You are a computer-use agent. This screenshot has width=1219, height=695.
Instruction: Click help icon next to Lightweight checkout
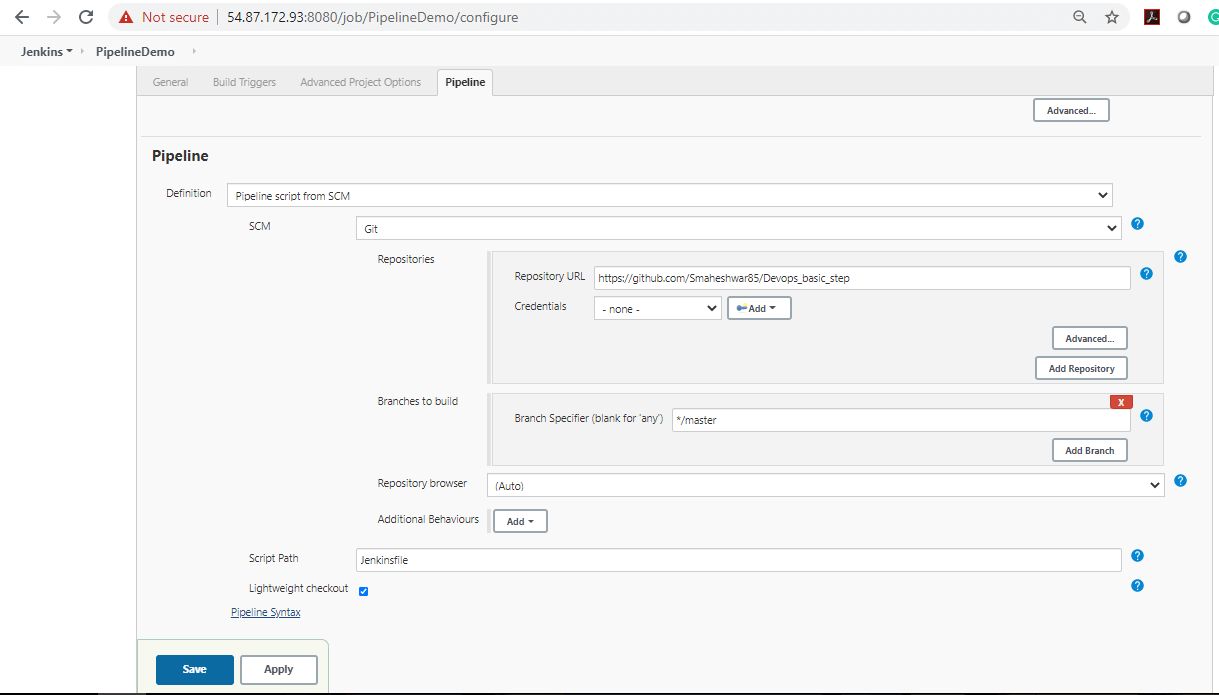1137,585
